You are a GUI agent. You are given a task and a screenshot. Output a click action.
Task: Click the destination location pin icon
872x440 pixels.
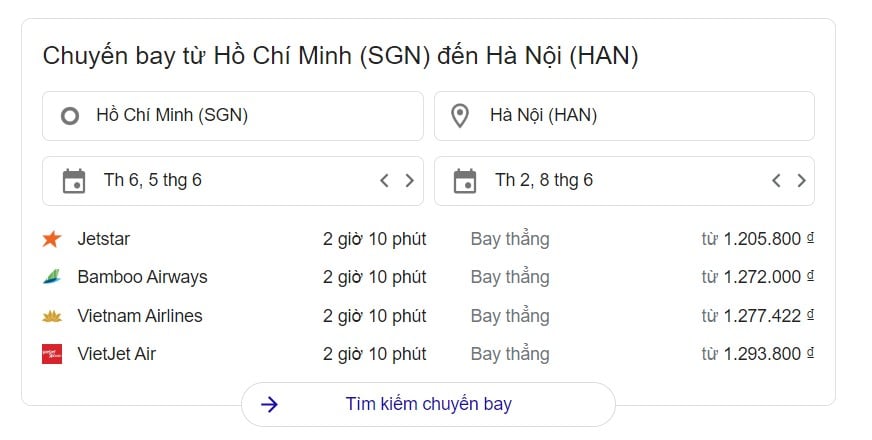click(460, 116)
